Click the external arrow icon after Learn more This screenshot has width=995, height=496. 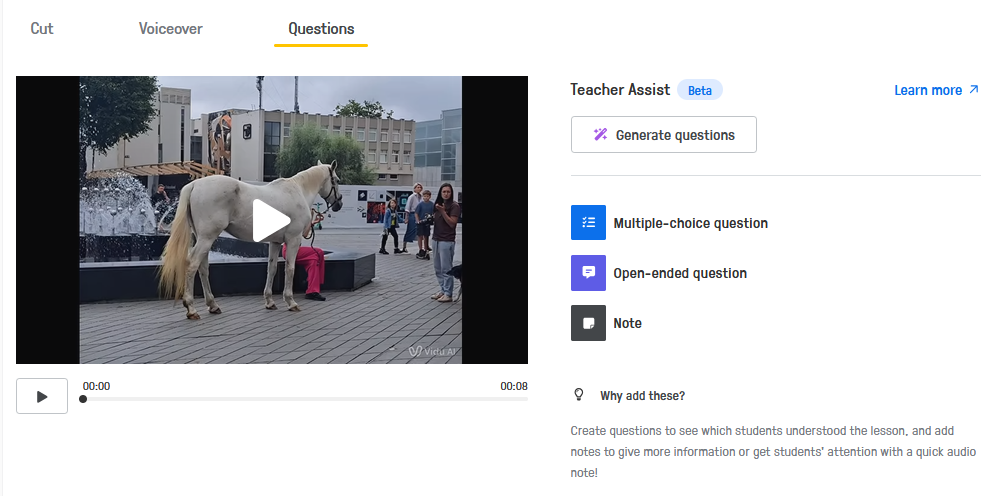point(973,90)
